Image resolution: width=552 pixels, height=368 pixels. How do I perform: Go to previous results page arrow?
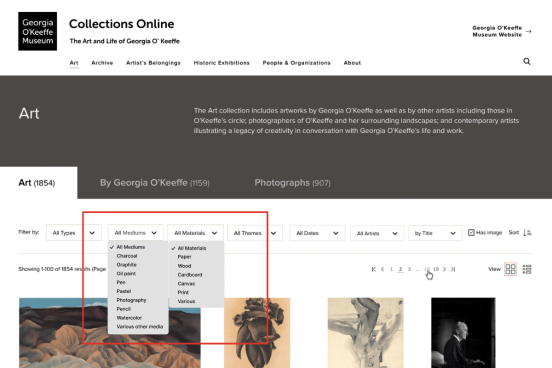(x=383, y=269)
